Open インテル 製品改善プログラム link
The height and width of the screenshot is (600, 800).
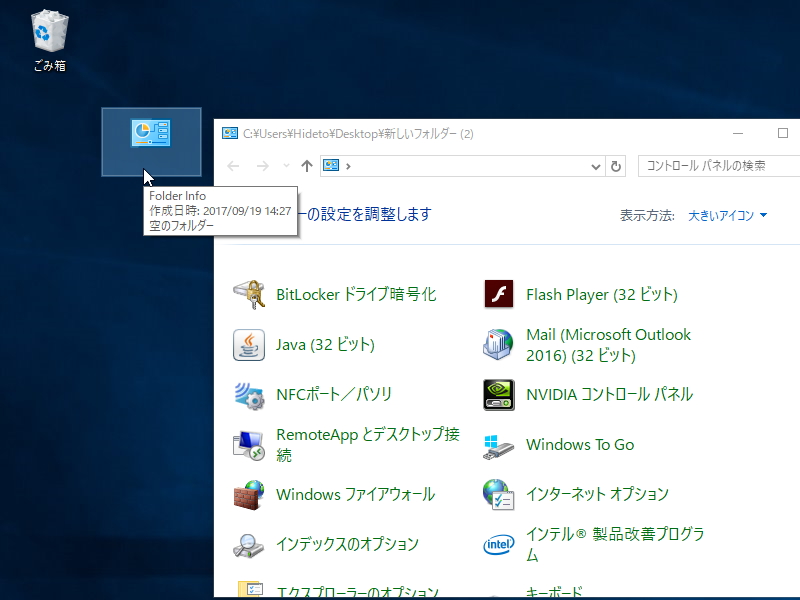tap(615, 544)
